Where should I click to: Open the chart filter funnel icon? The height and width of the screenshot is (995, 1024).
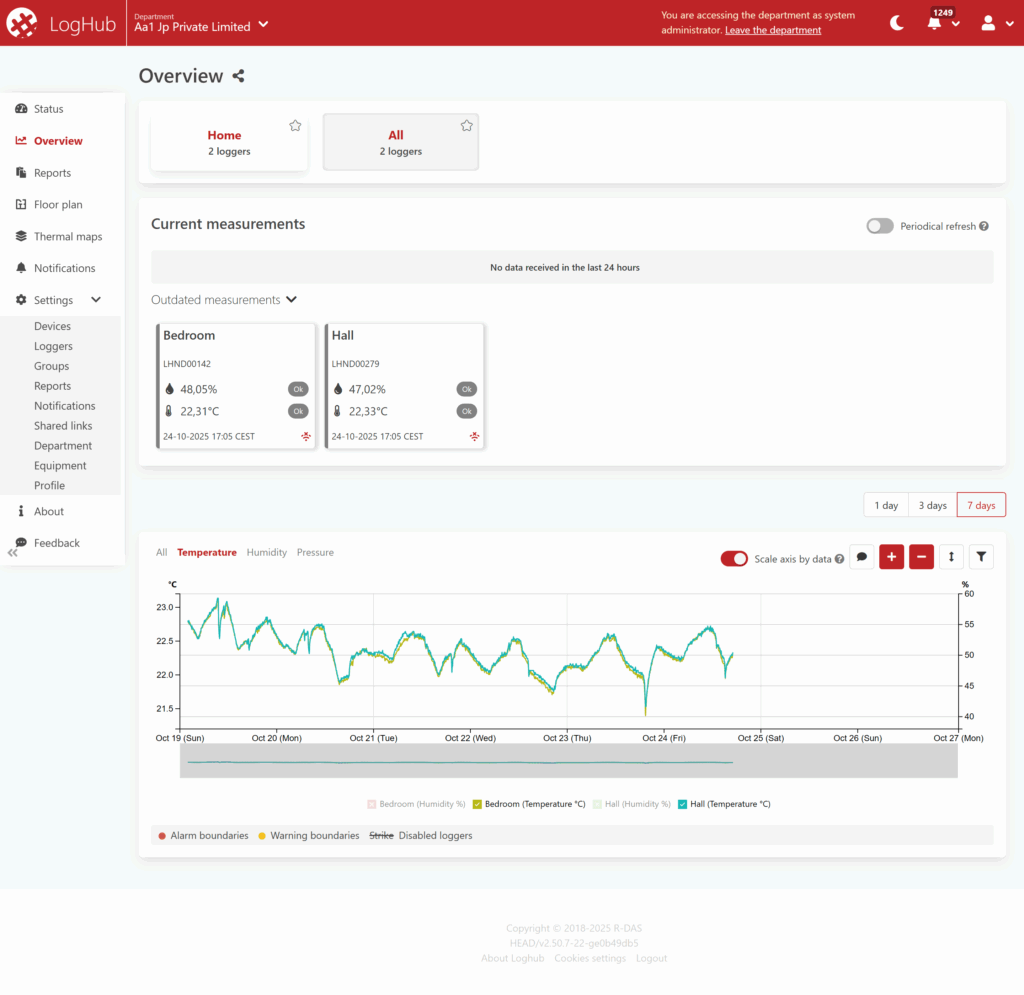981,557
